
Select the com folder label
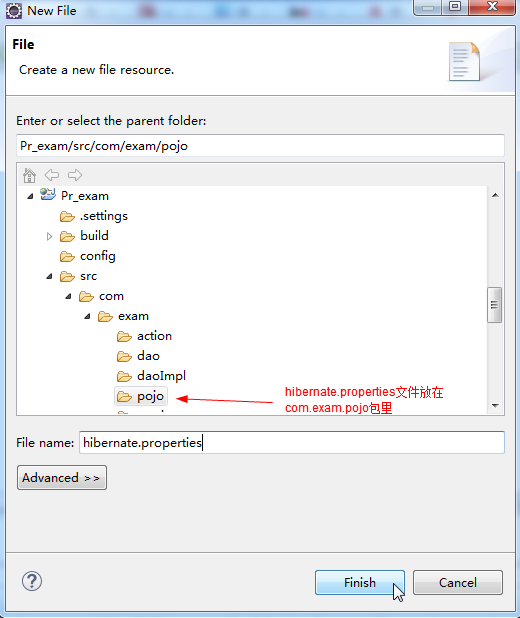coord(111,296)
